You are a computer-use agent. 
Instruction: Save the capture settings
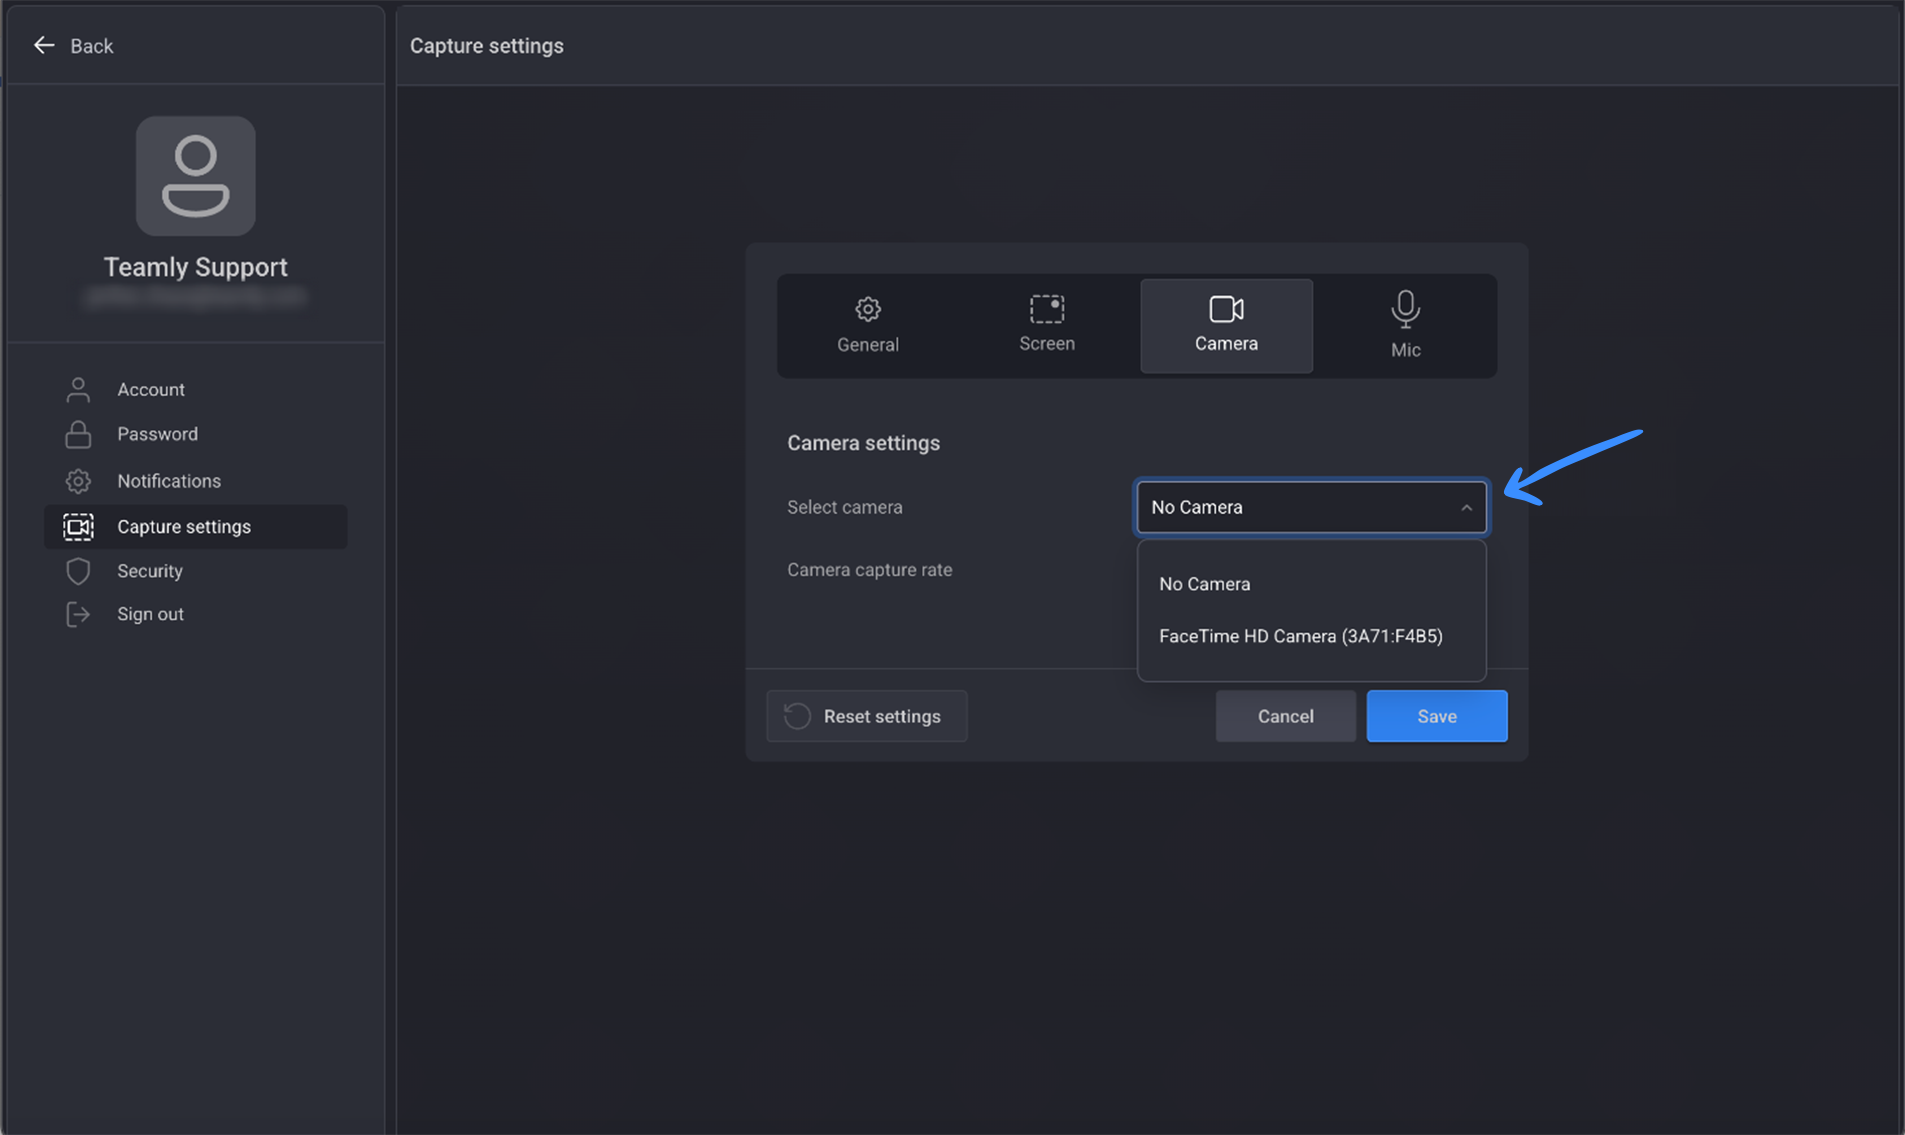coord(1437,716)
